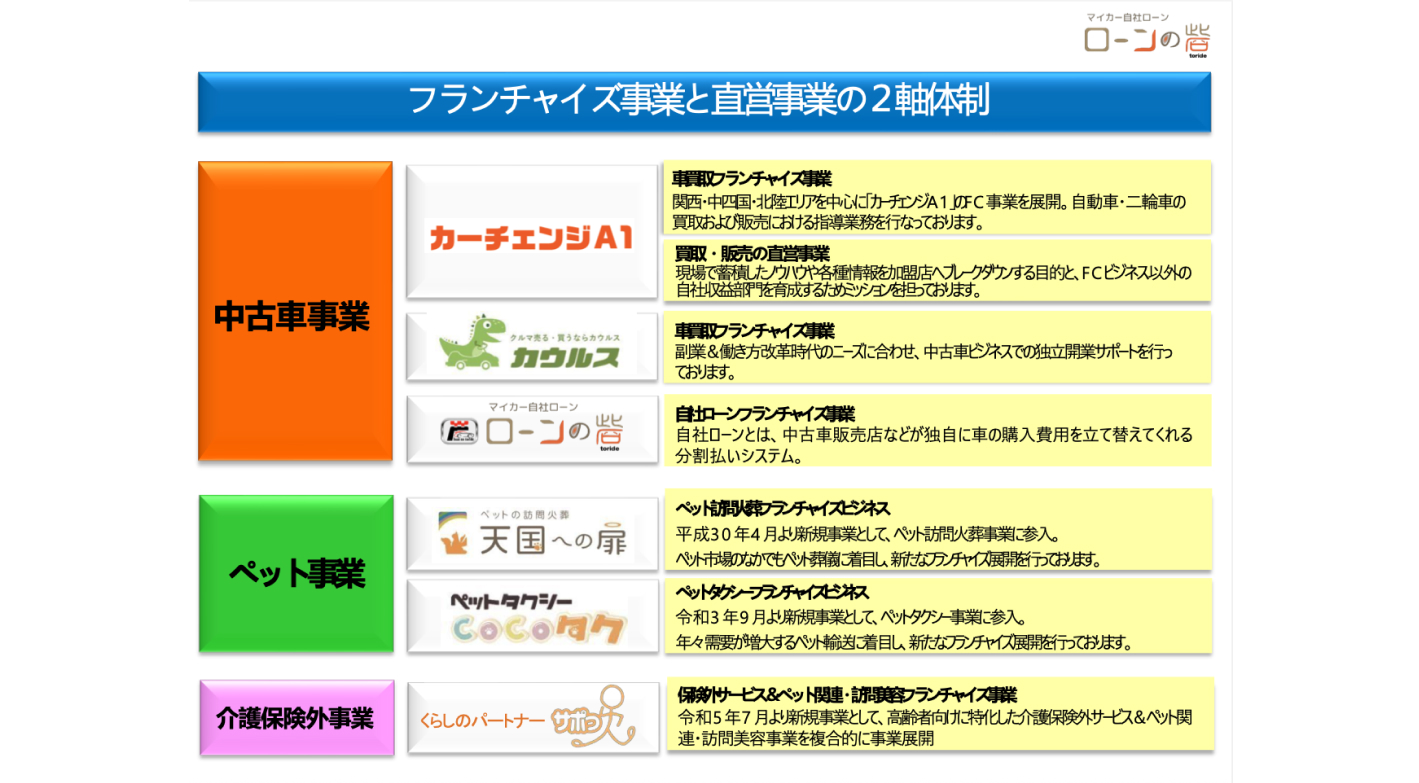Image resolution: width=1419 pixels, height=783 pixels.
Task: Click the blue title banner
Action: click(x=704, y=101)
